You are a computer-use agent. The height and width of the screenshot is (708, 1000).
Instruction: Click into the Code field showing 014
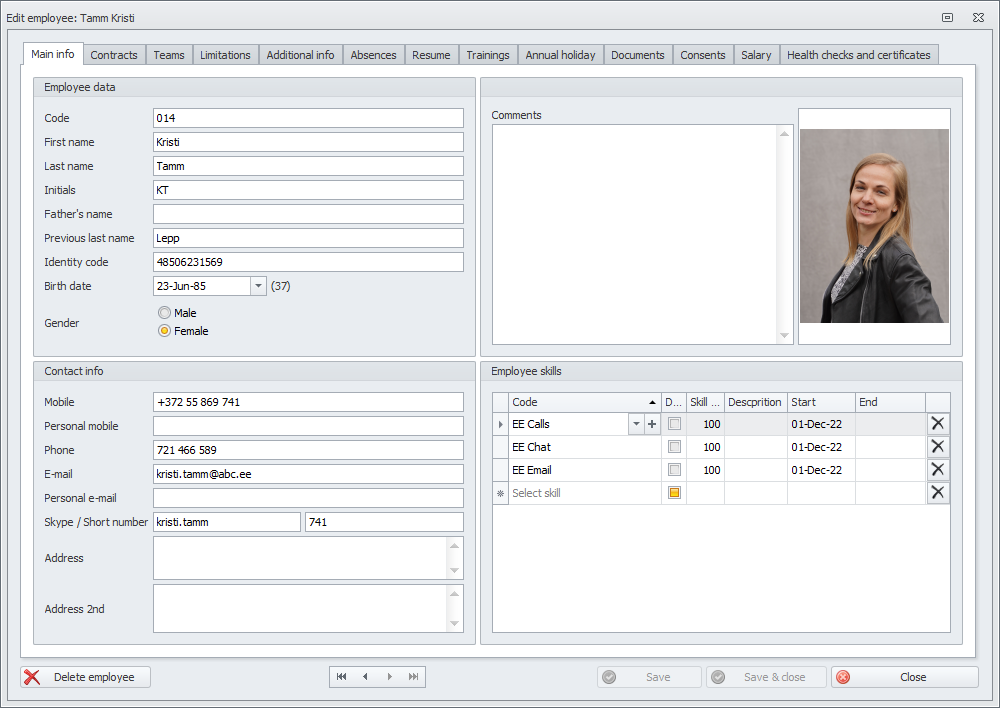[x=308, y=118]
